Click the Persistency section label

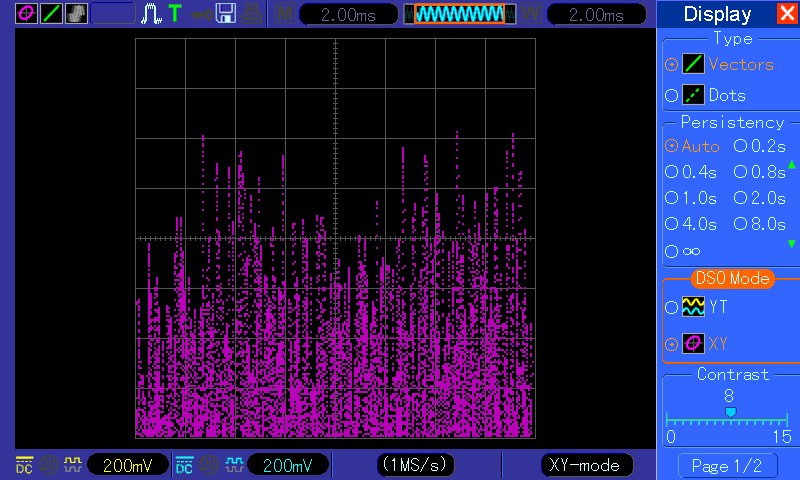click(732, 122)
